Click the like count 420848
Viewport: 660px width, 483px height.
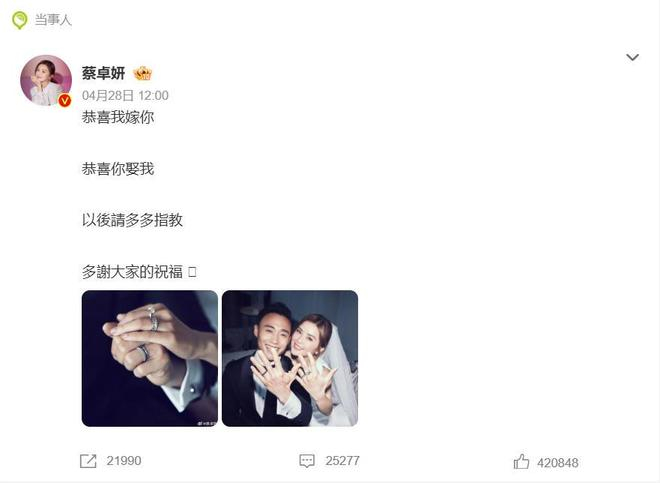pyautogui.click(x=558, y=463)
